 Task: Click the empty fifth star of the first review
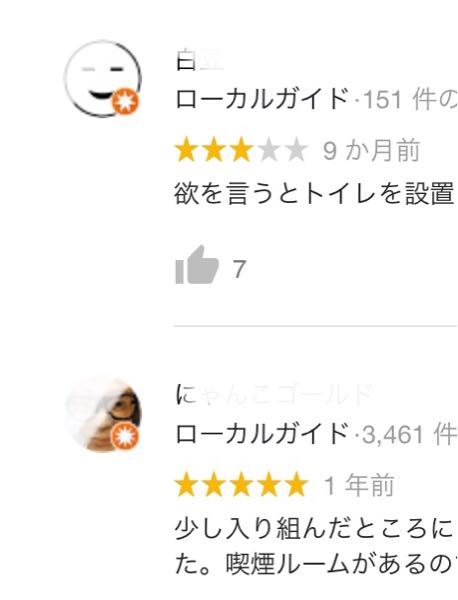pyautogui.click(x=296, y=150)
